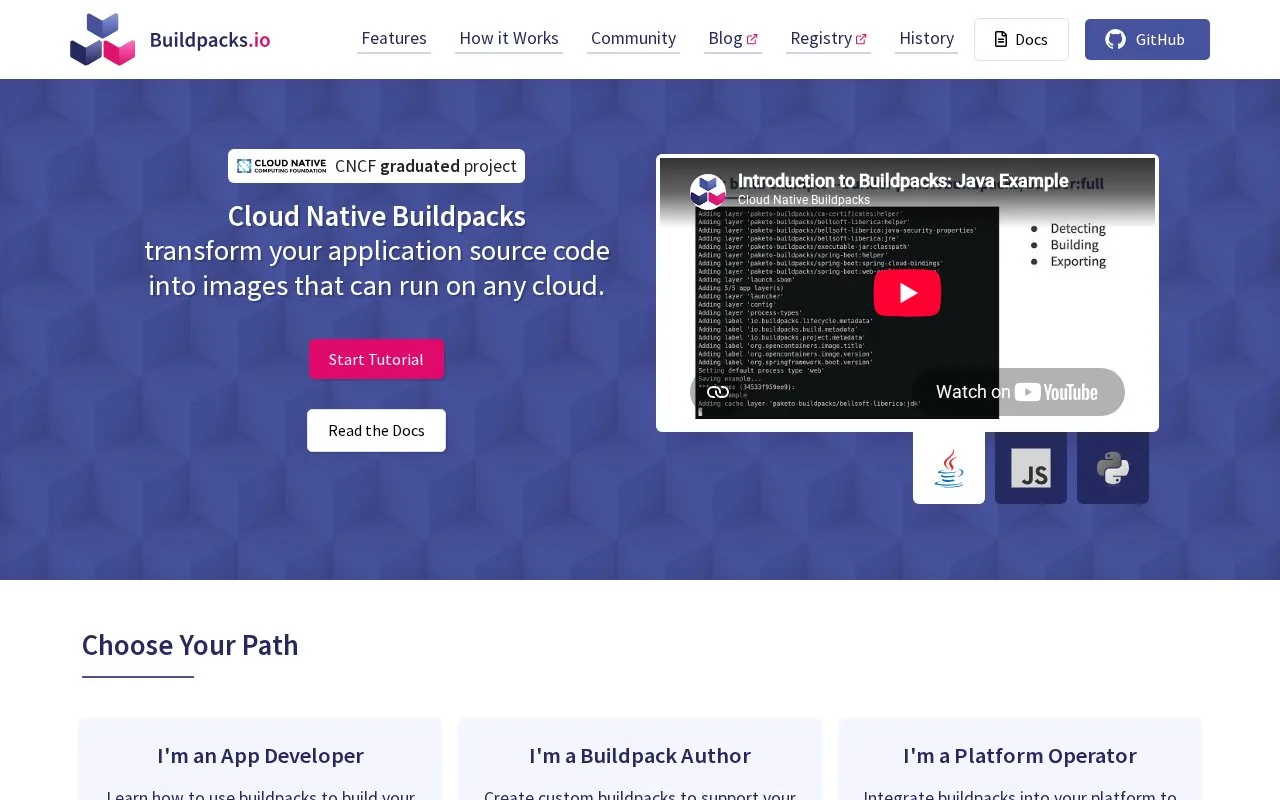The height and width of the screenshot is (800, 1280).
Task: Open video title Introduction to Buildpacks: Java Example
Action: 903,181
